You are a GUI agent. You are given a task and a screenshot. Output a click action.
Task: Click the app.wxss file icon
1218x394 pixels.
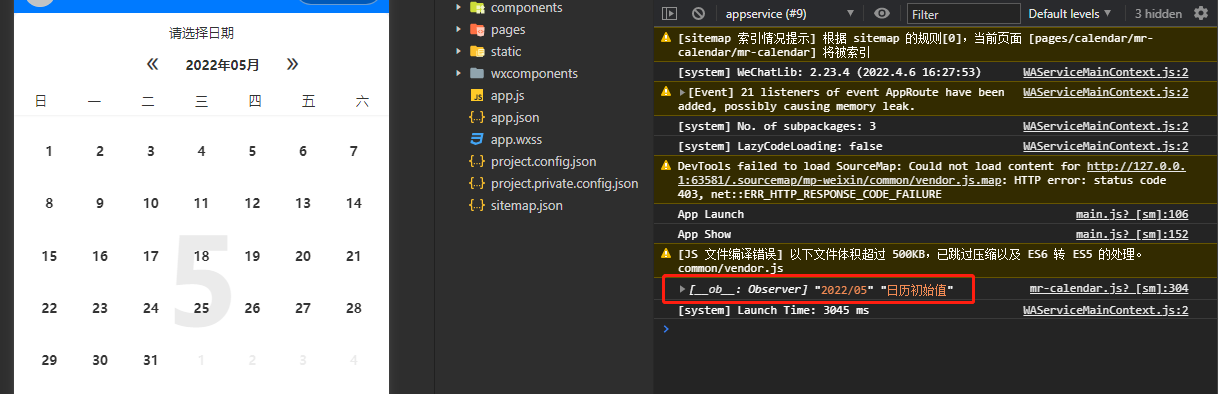pos(477,140)
